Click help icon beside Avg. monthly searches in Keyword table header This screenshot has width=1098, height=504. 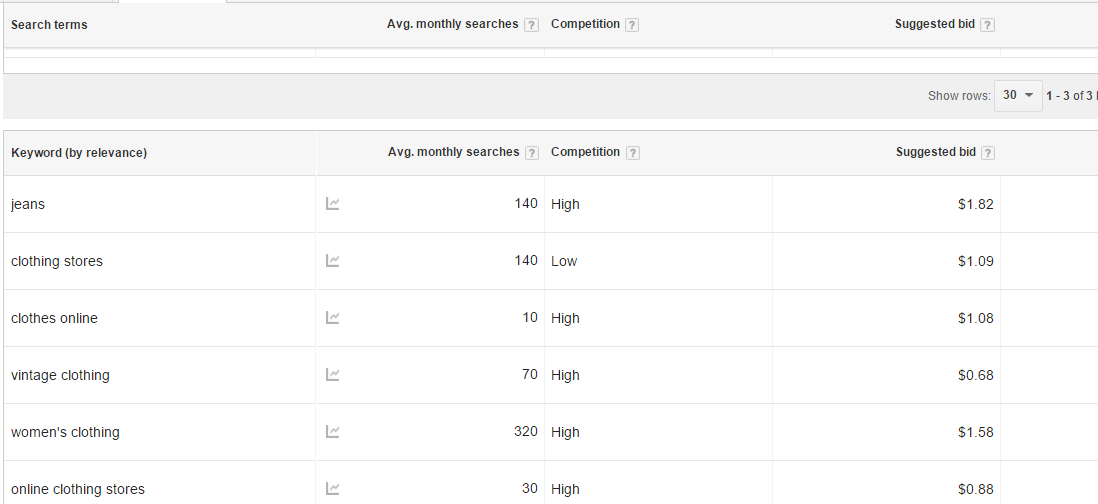[x=532, y=153]
